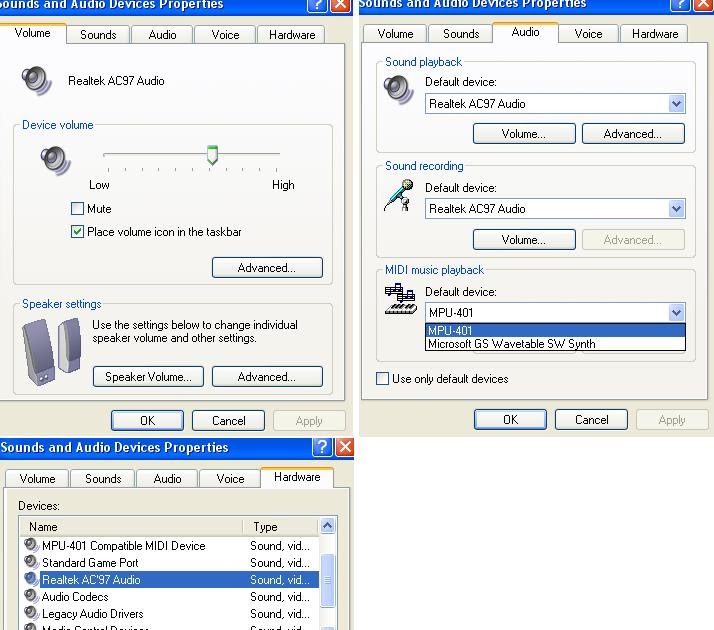Sort devices by the Name column header
Viewport: 714px width, 630px height.
[131, 527]
